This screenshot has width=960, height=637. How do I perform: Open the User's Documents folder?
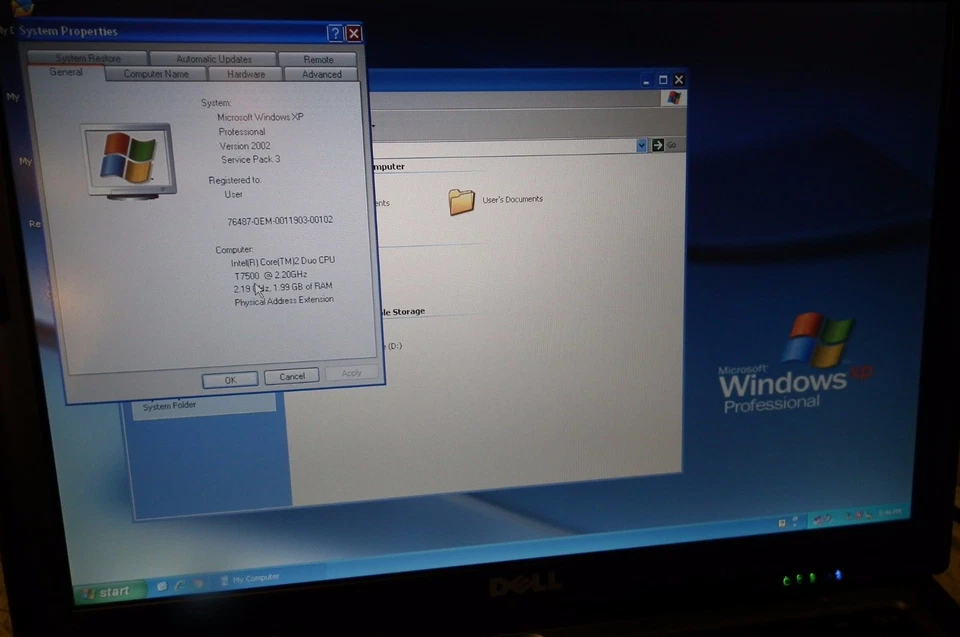(462, 200)
